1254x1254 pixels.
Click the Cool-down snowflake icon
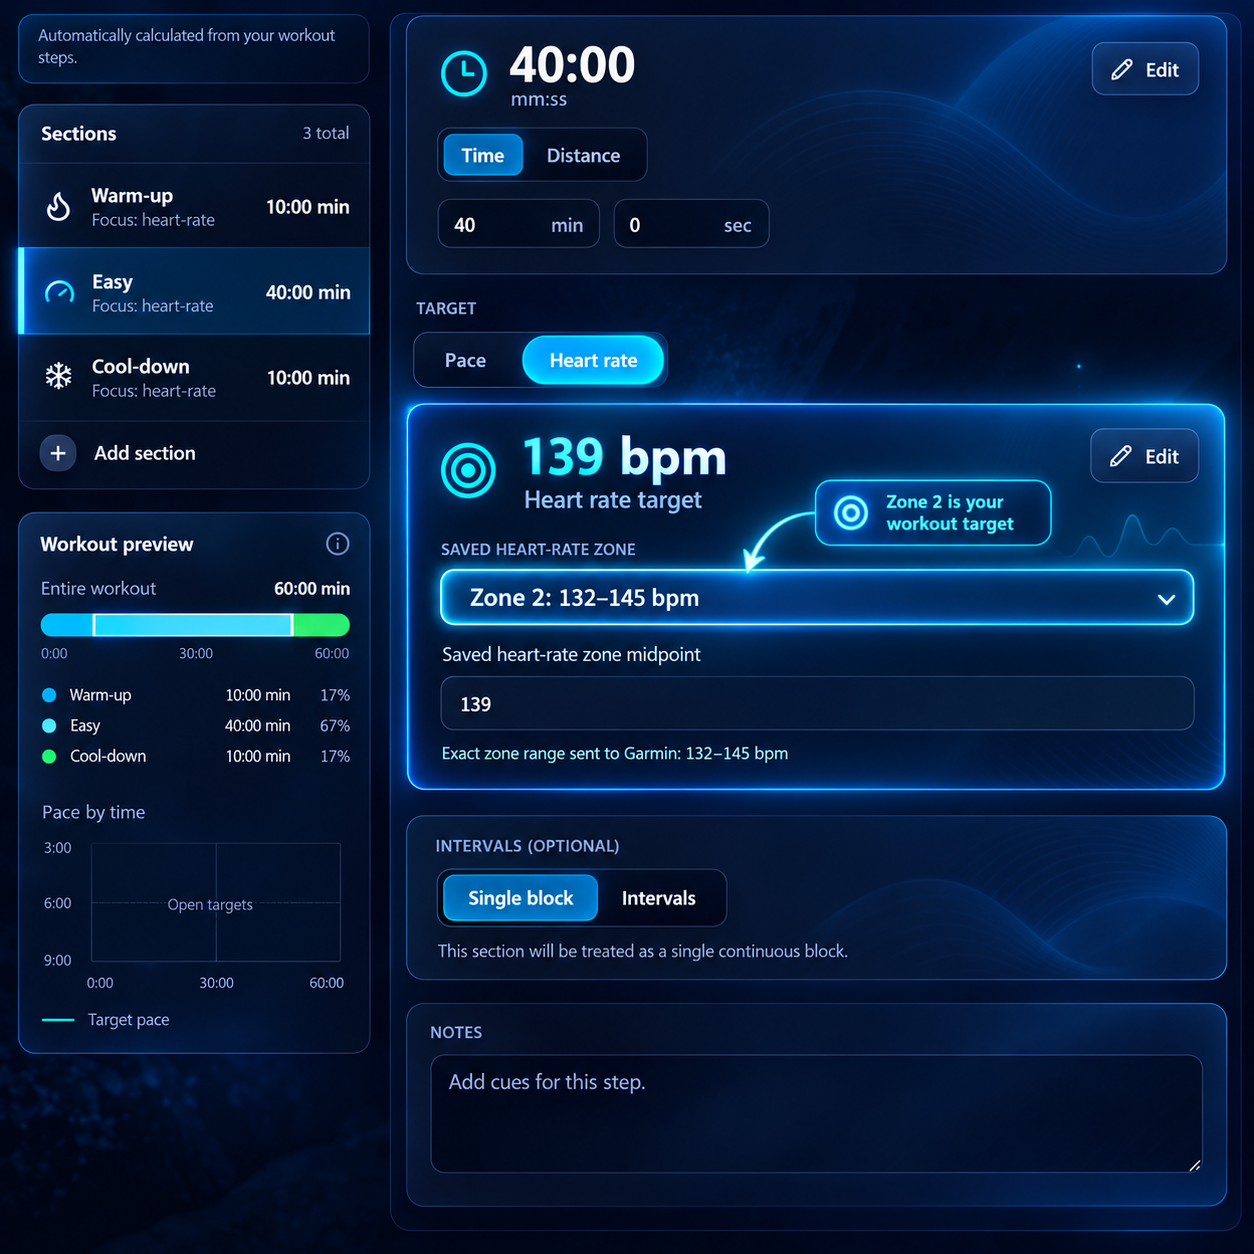59,377
